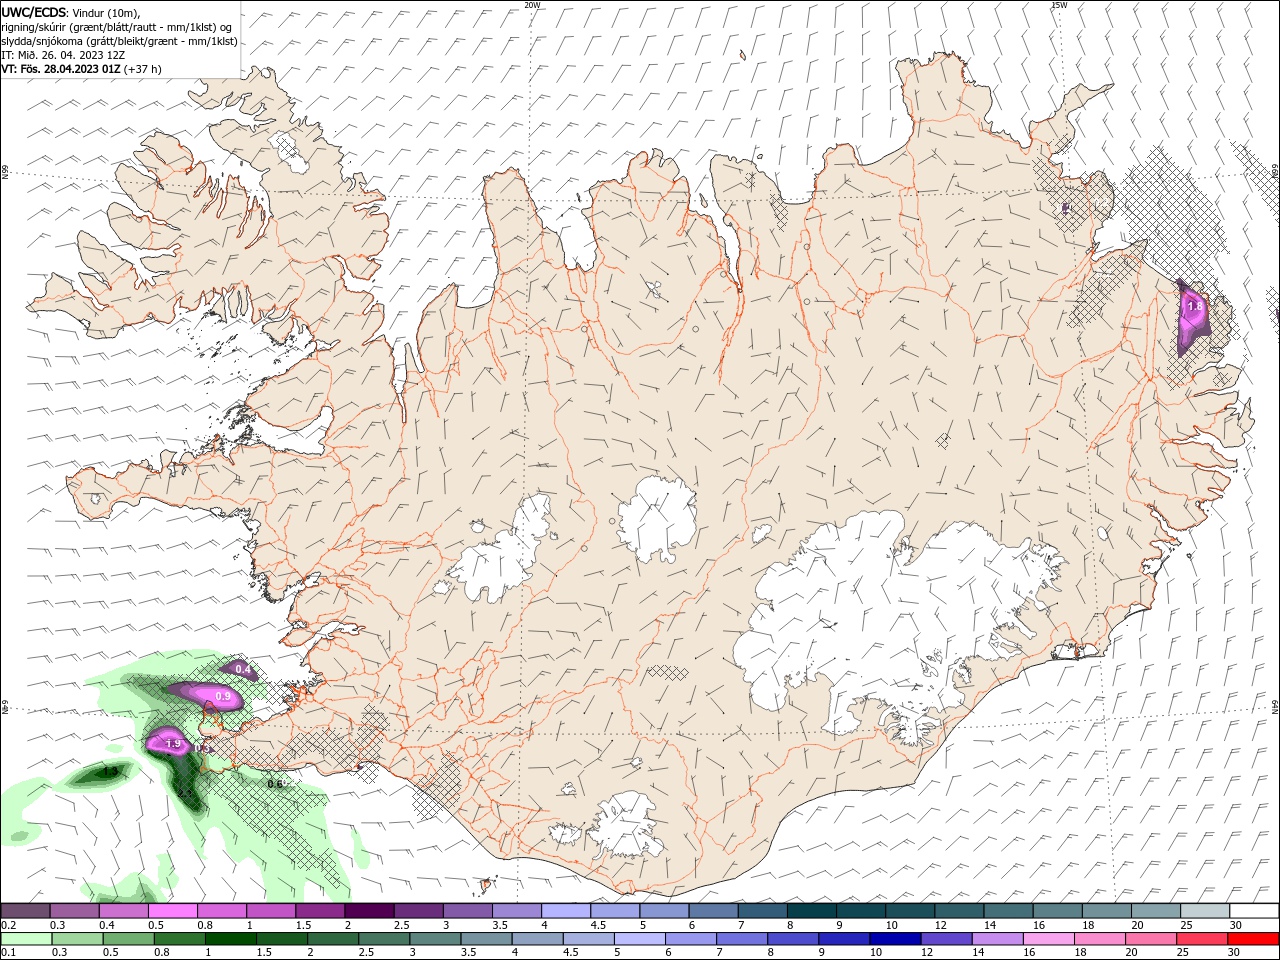Click the '30' label in the snow legend row

[1236, 925]
